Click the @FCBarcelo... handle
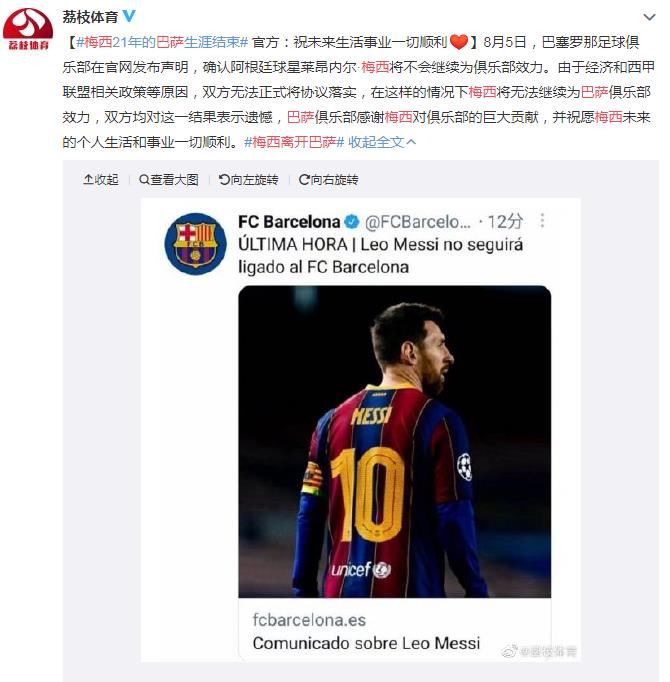 (x=418, y=222)
